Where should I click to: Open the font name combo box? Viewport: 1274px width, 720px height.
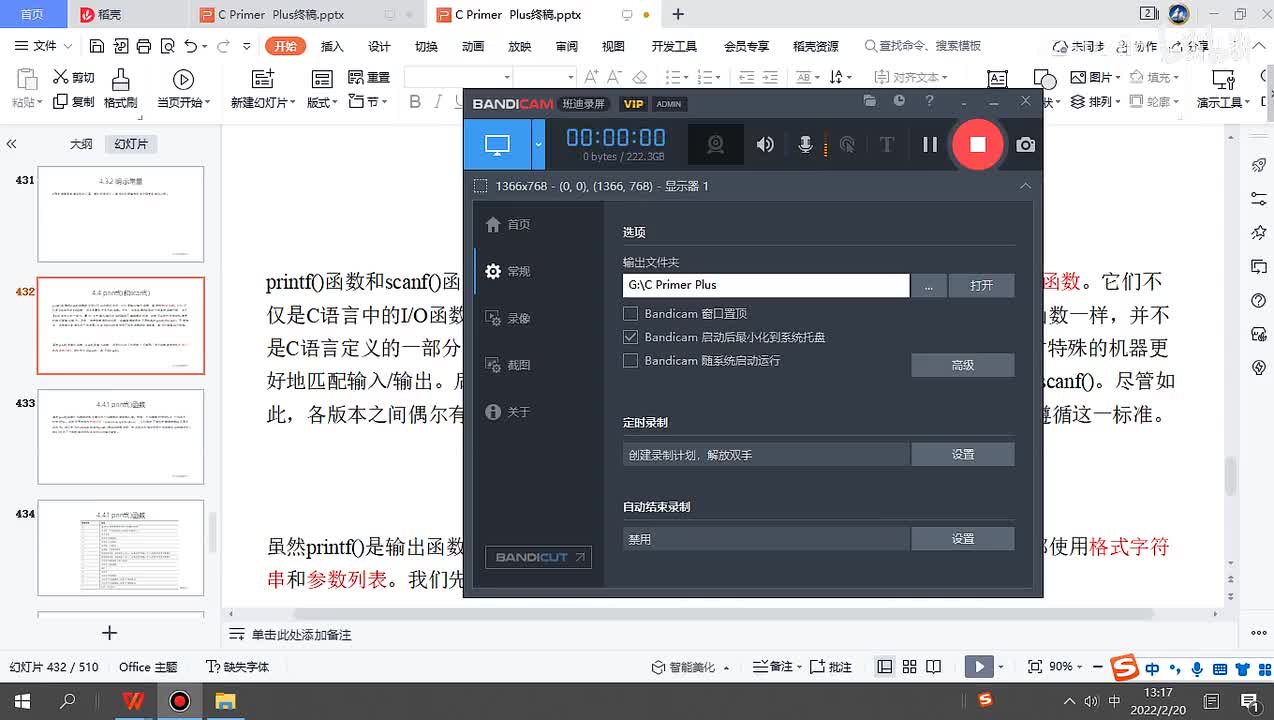458,77
